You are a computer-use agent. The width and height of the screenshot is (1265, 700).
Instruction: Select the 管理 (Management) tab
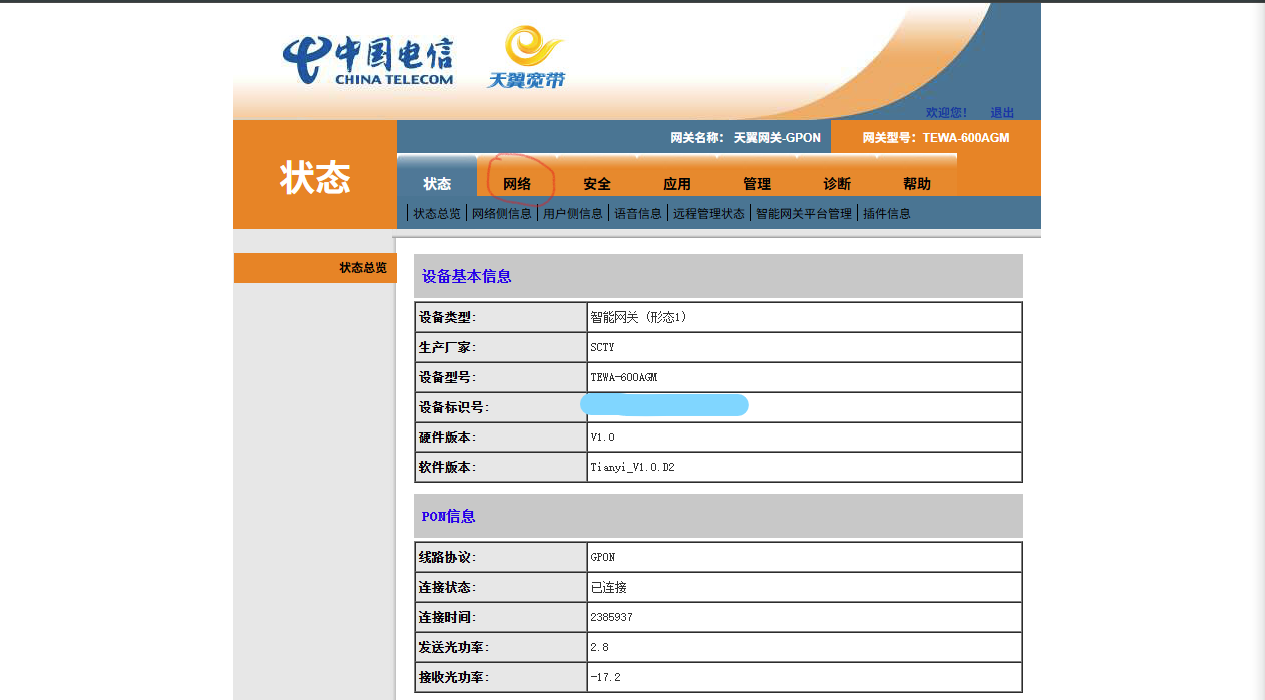pos(757,183)
